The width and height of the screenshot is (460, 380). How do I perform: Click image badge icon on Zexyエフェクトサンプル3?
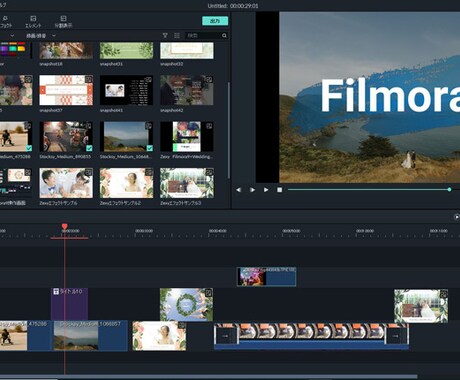[x=209, y=172]
